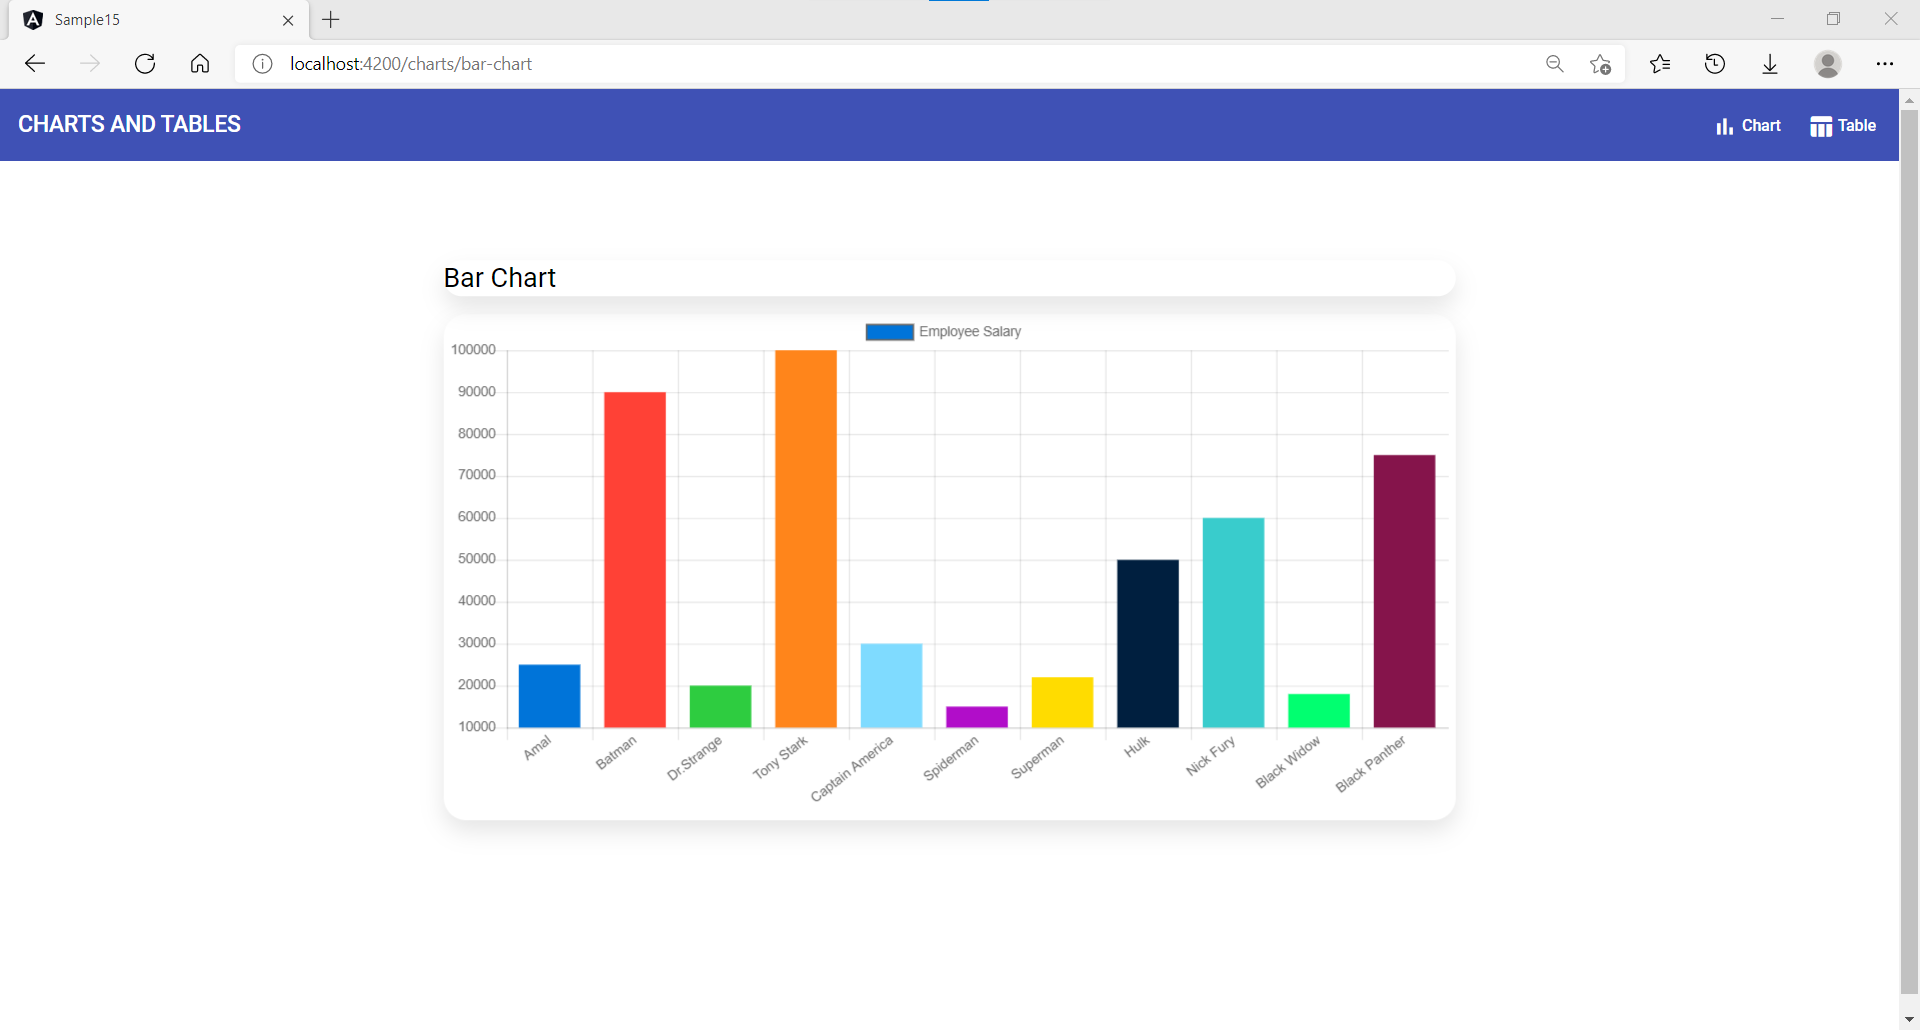The image size is (1920, 1030).
Task: Open the Downloads icon in the toolbar
Action: point(1770,63)
